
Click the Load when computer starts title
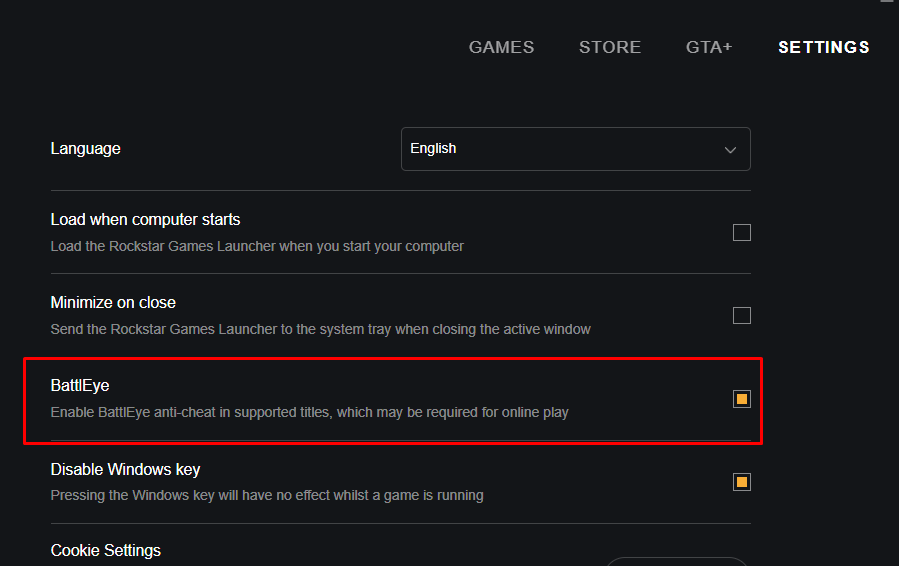tap(145, 220)
